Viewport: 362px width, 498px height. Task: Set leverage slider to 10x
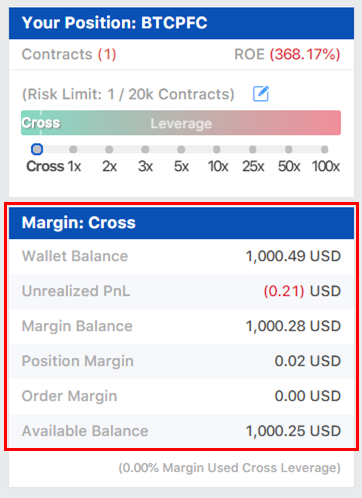pos(217,149)
